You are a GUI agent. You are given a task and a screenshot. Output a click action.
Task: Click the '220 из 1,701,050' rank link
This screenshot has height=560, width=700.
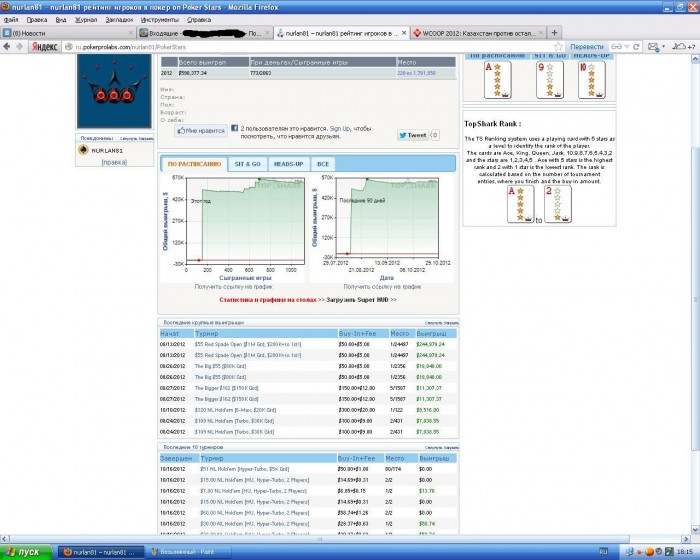pyautogui.click(x=416, y=73)
